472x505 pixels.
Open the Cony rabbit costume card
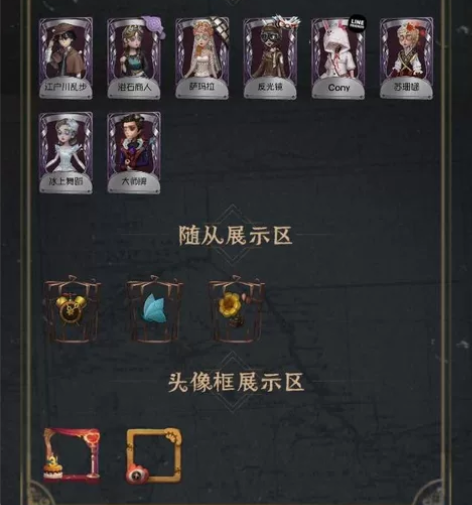point(338,58)
